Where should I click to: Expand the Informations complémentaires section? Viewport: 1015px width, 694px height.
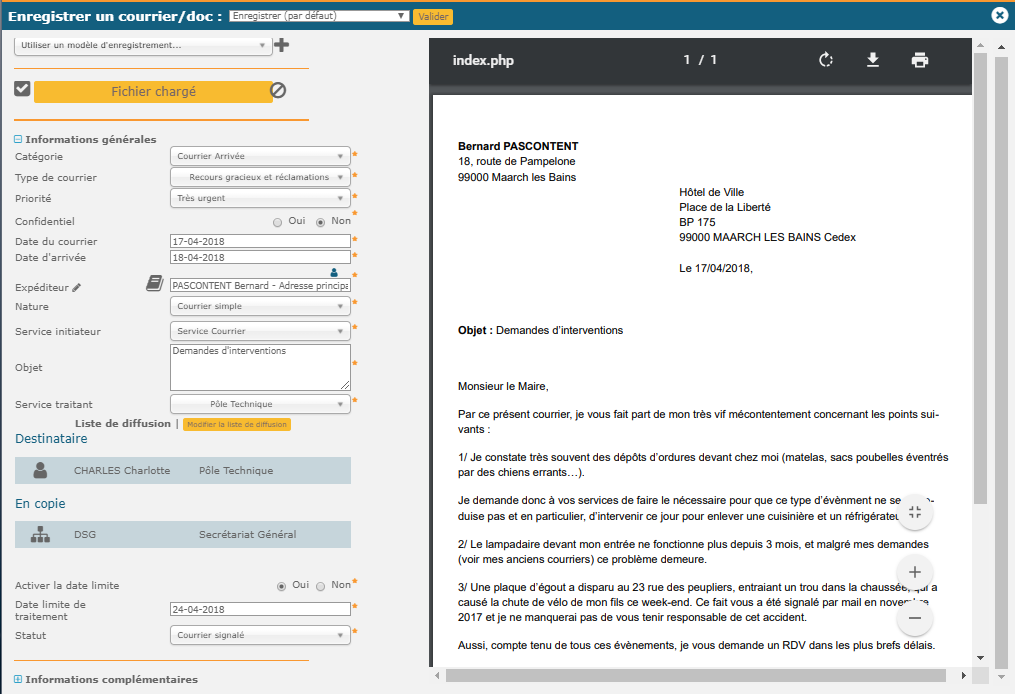(18, 679)
